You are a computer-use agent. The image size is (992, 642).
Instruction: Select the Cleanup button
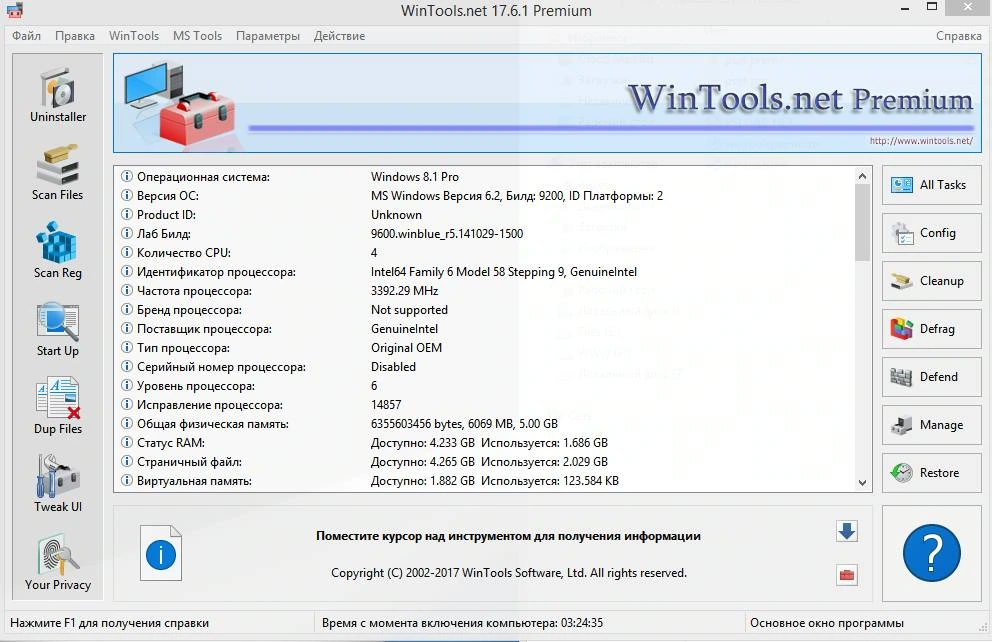coord(931,281)
